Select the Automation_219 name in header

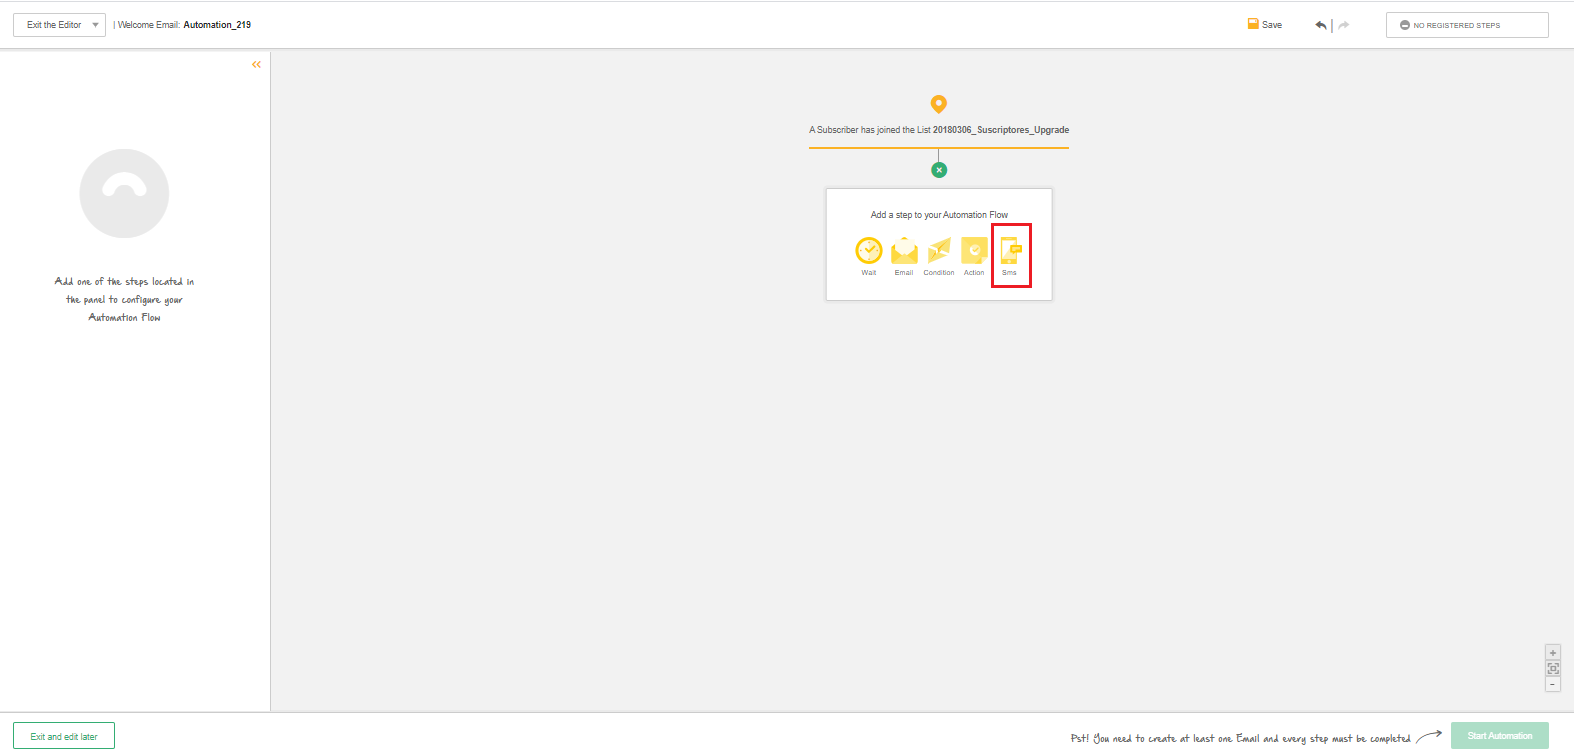(217, 25)
